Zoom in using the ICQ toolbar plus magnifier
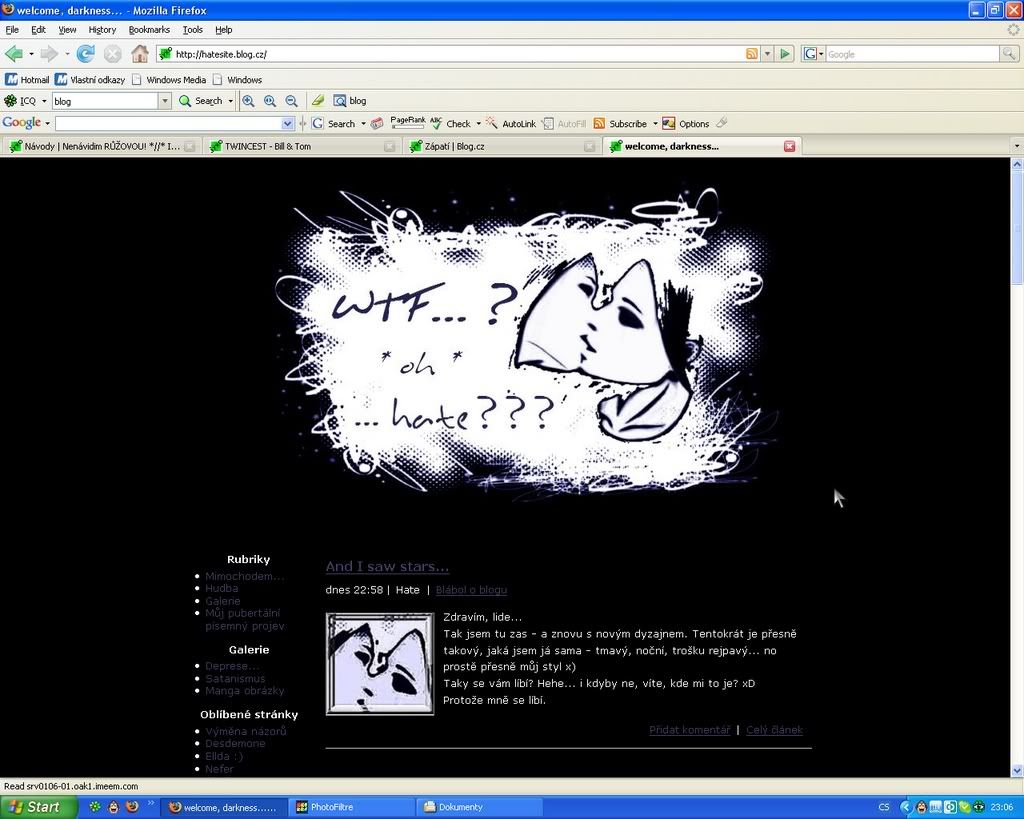 point(248,101)
